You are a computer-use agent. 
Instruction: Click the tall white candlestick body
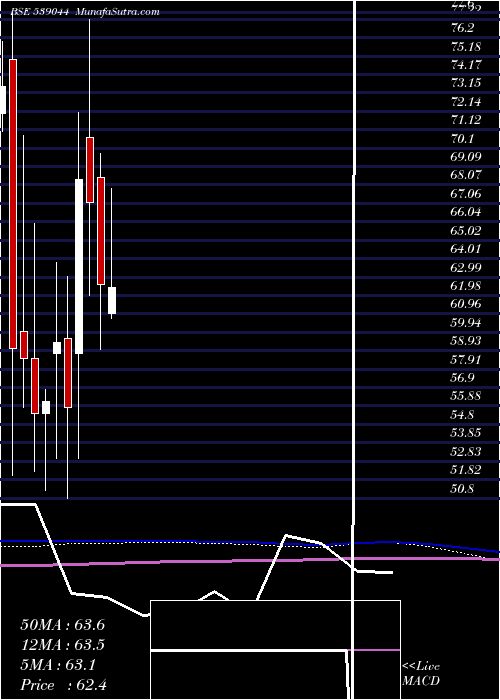pos(79,267)
